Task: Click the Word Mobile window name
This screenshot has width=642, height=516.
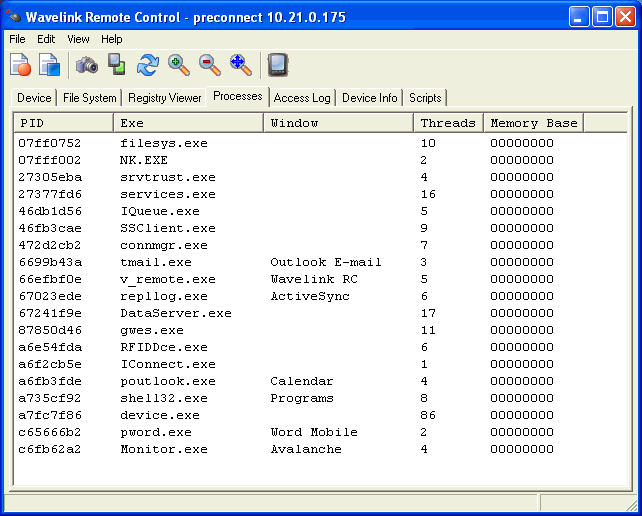Action: 314,432
